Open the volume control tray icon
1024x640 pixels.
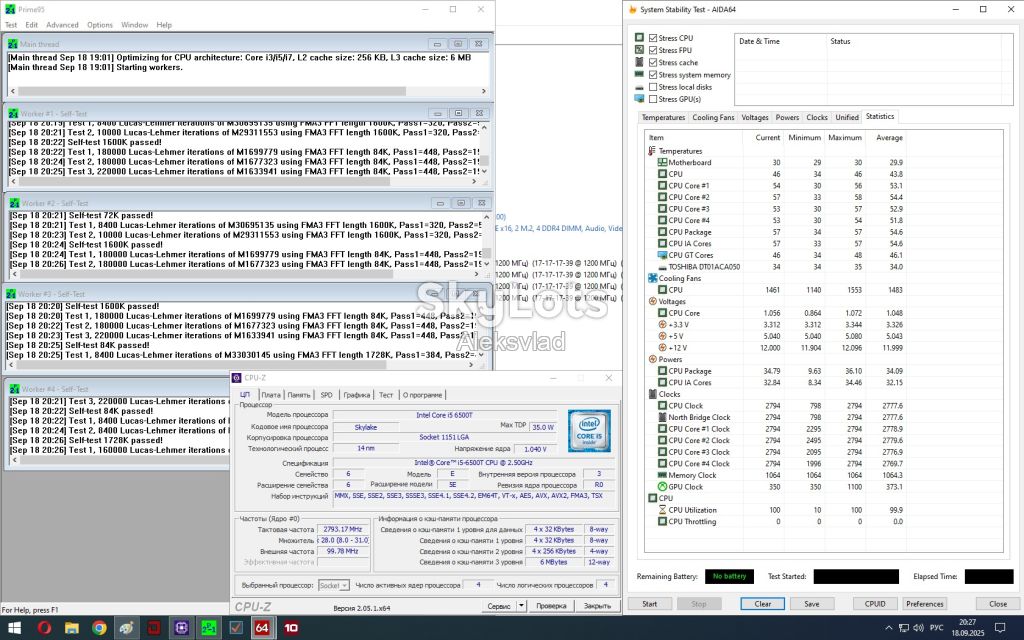(x=919, y=628)
